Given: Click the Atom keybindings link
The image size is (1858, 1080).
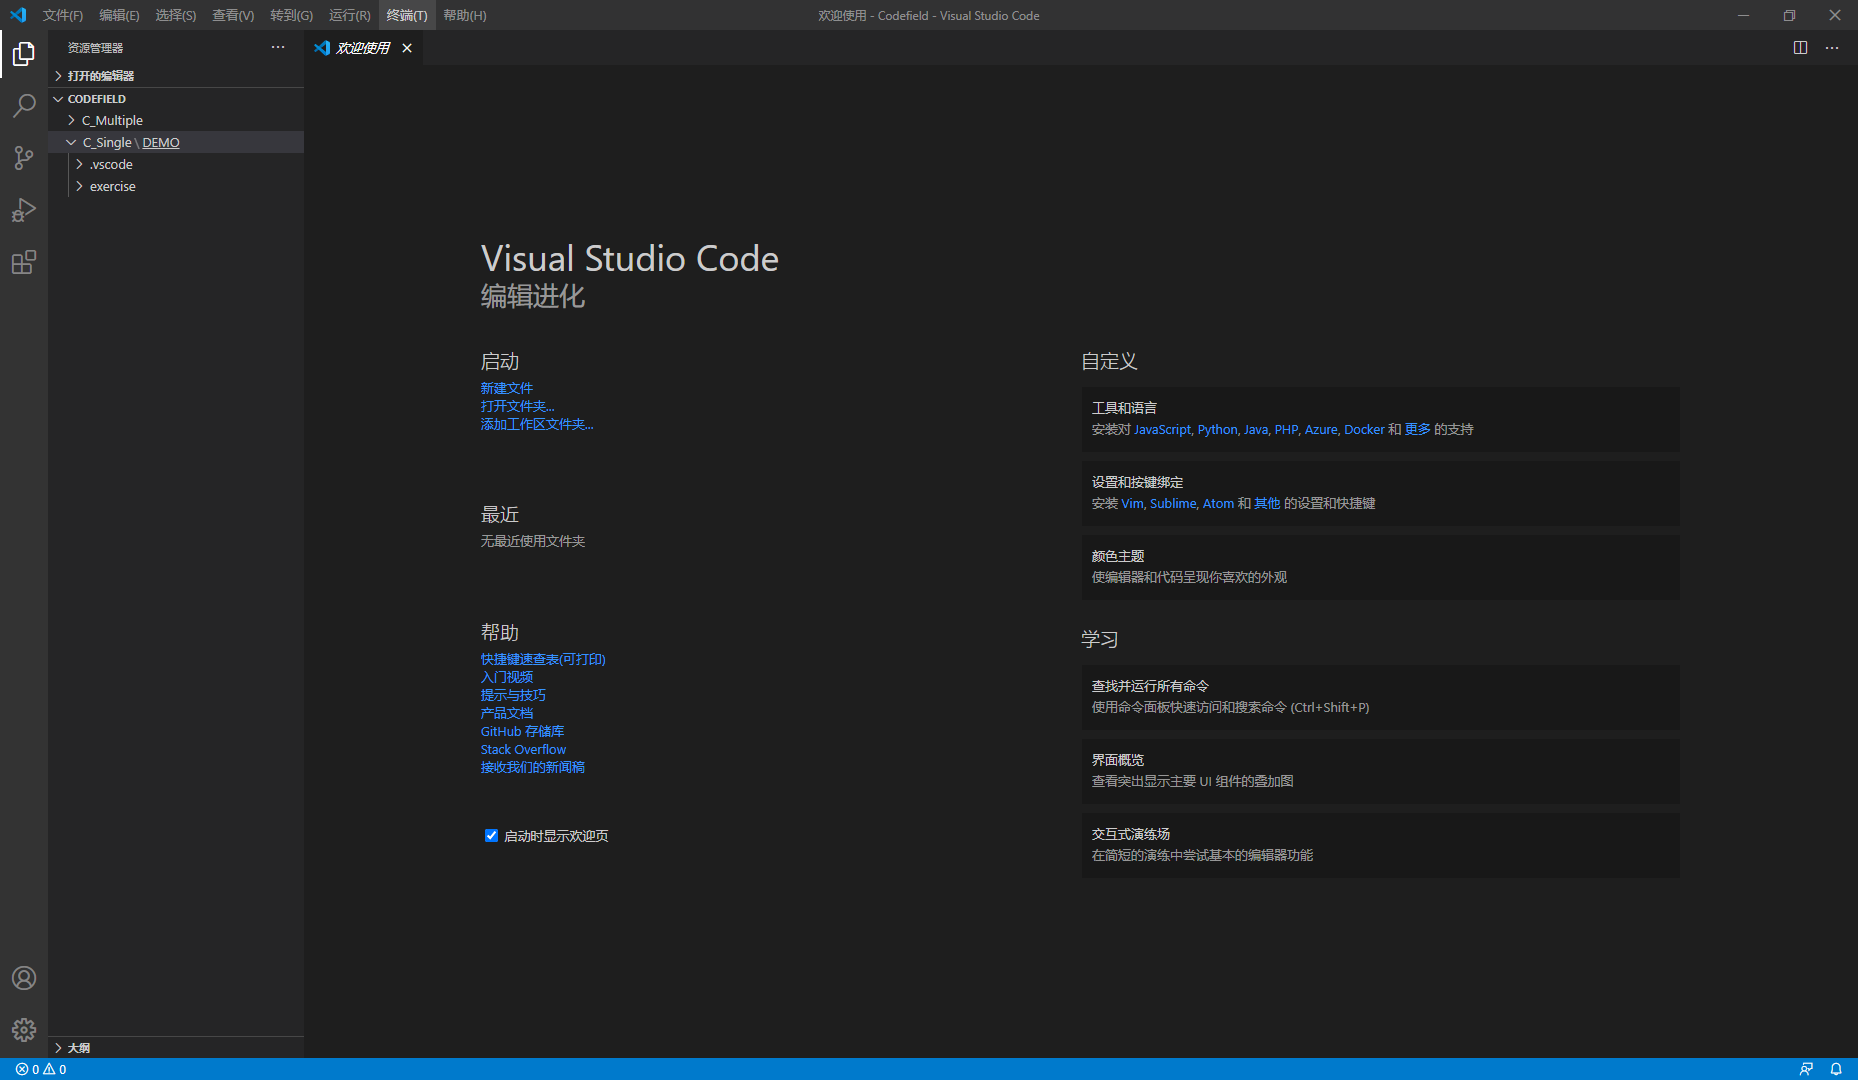Looking at the screenshot, I should (x=1218, y=503).
